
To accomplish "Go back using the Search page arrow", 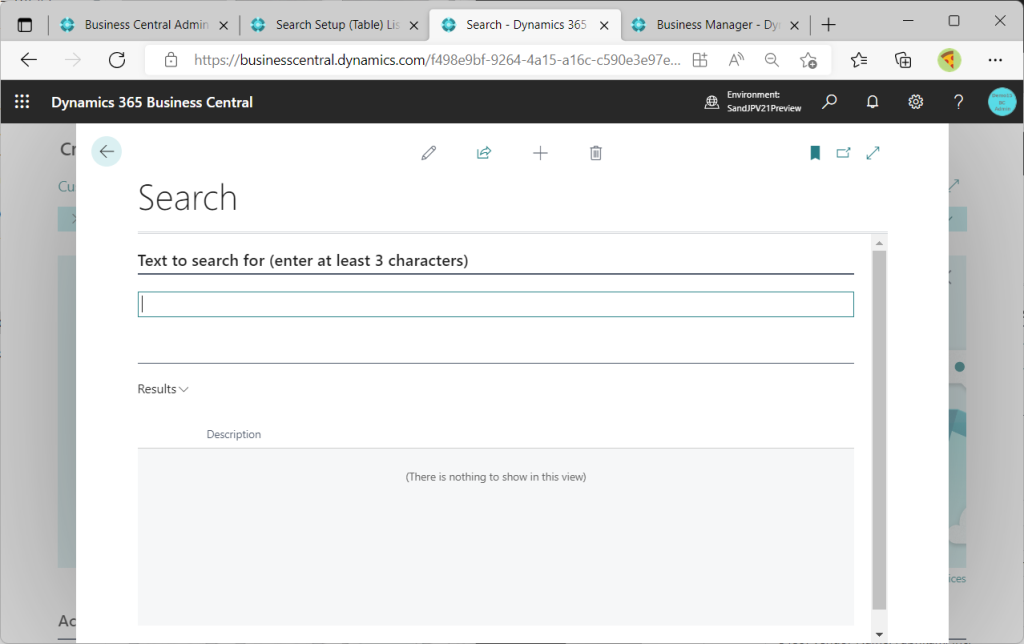I will pos(106,152).
